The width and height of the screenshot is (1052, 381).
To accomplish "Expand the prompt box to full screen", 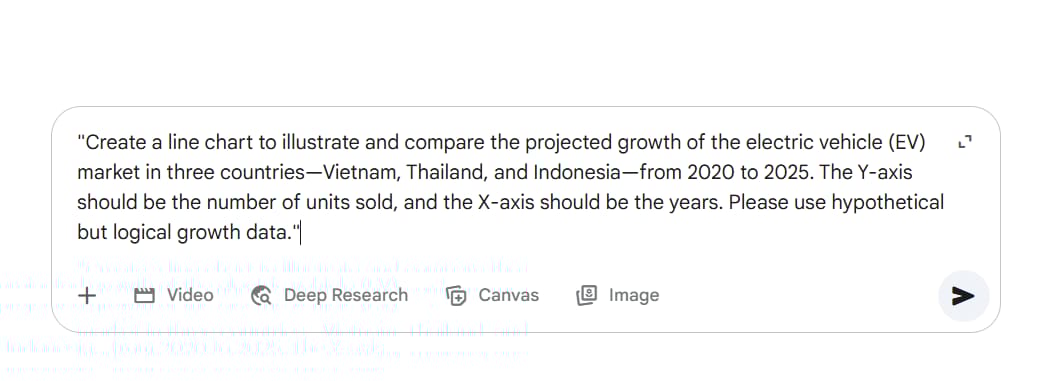I will pos(965,142).
